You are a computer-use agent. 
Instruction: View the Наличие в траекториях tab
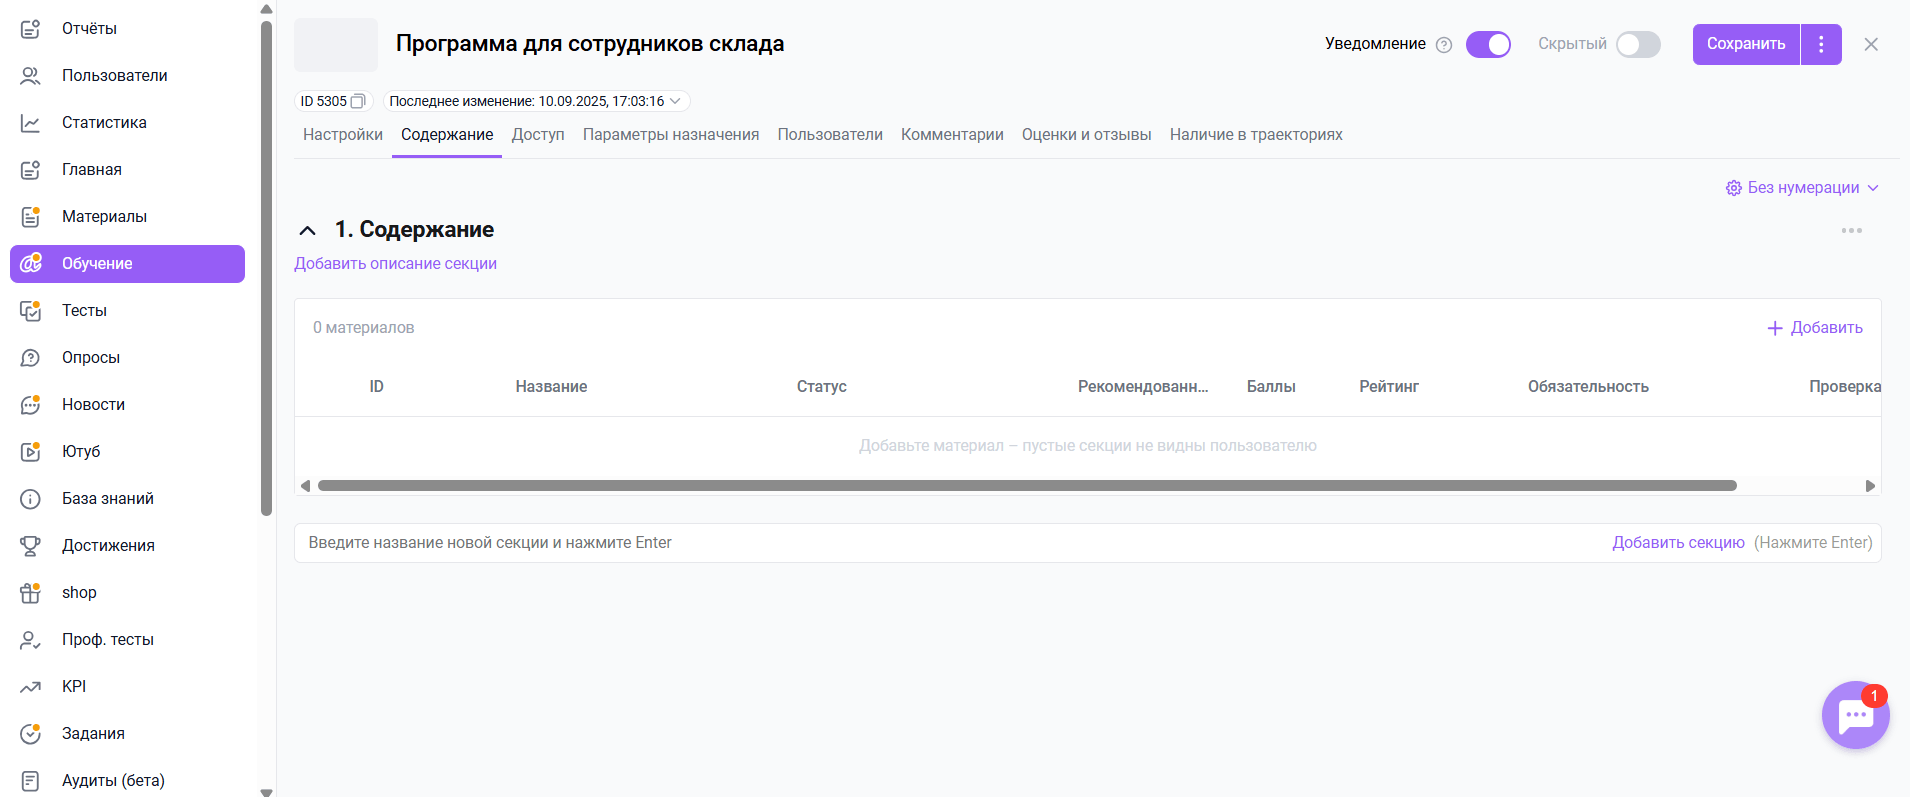(x=1256, y=135)
